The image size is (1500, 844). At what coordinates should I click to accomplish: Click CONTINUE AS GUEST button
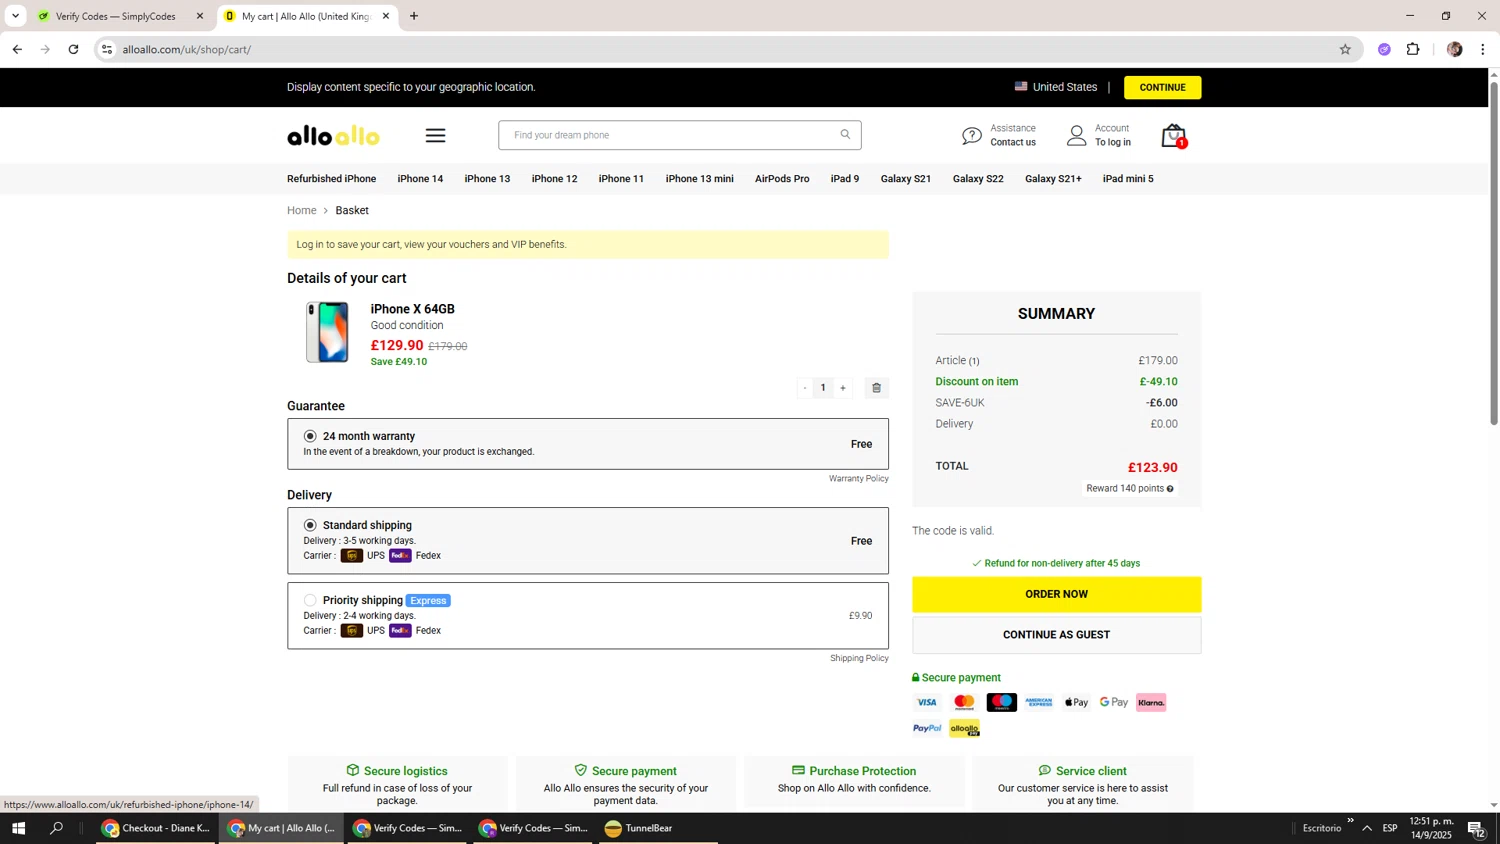click(x=1056, y=635)
